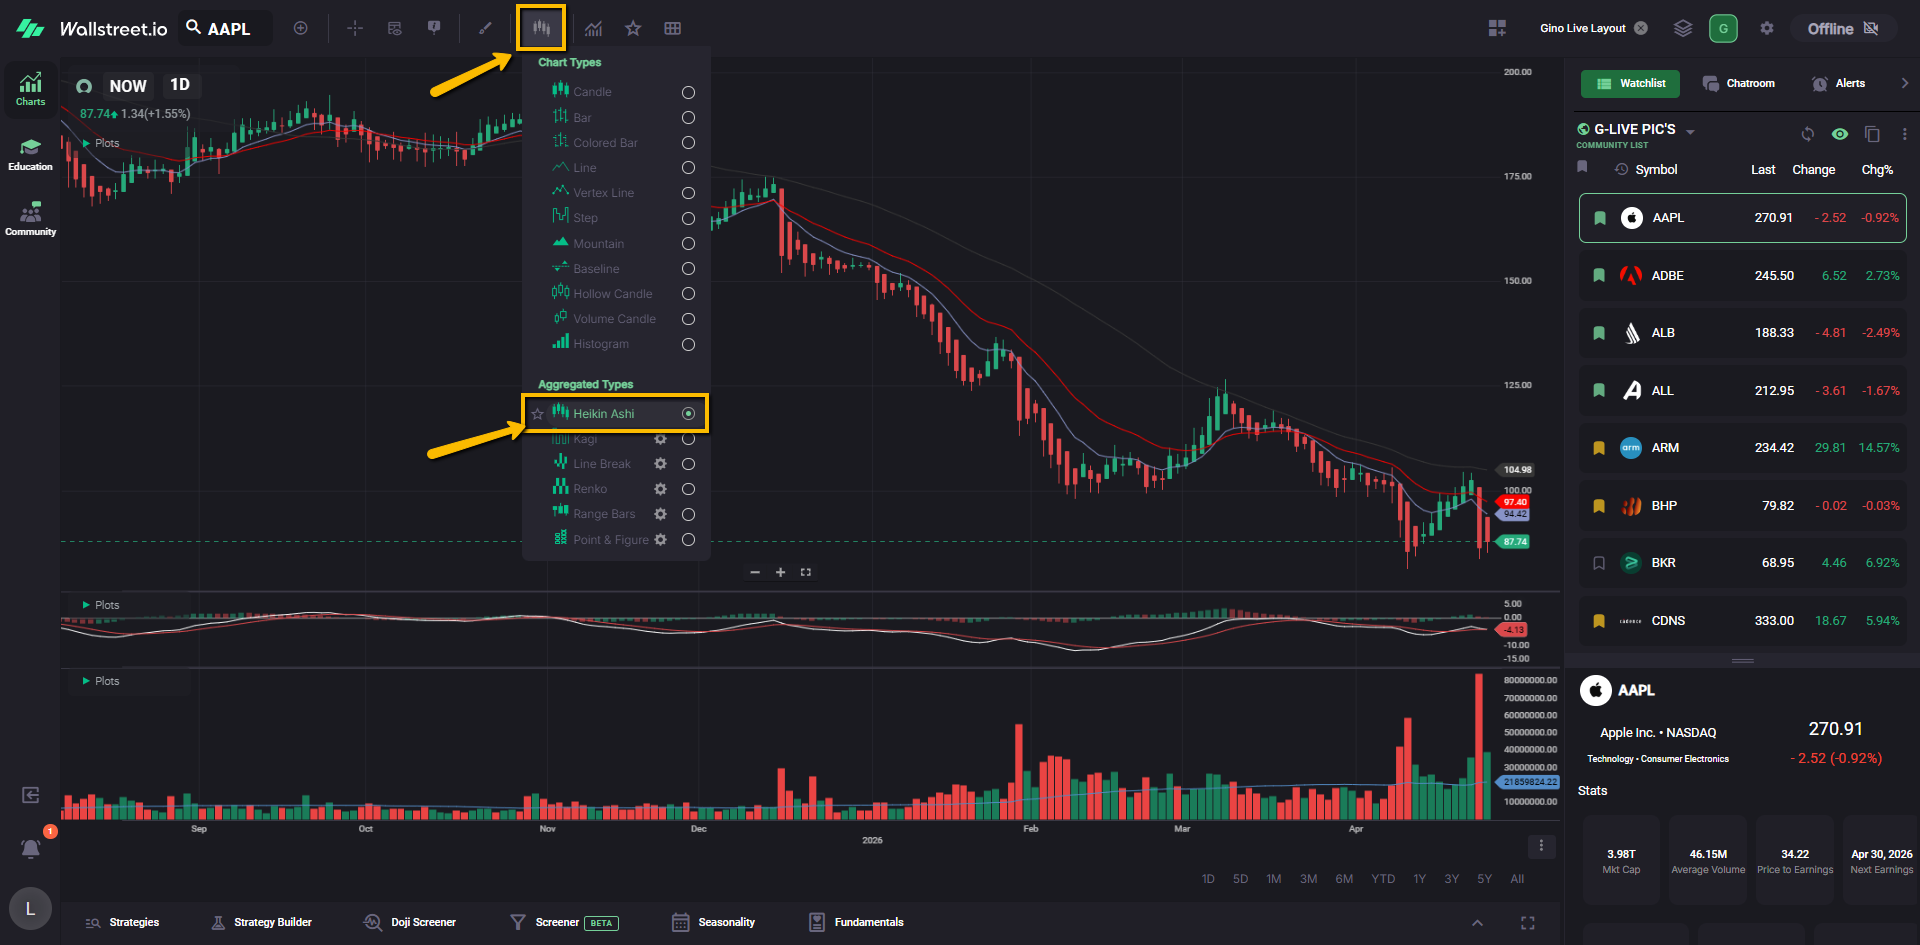This screenshot has height=945, width=1920.
Task: Expand the MACD Plots disclosure triangle
Action: click(86, 605)
